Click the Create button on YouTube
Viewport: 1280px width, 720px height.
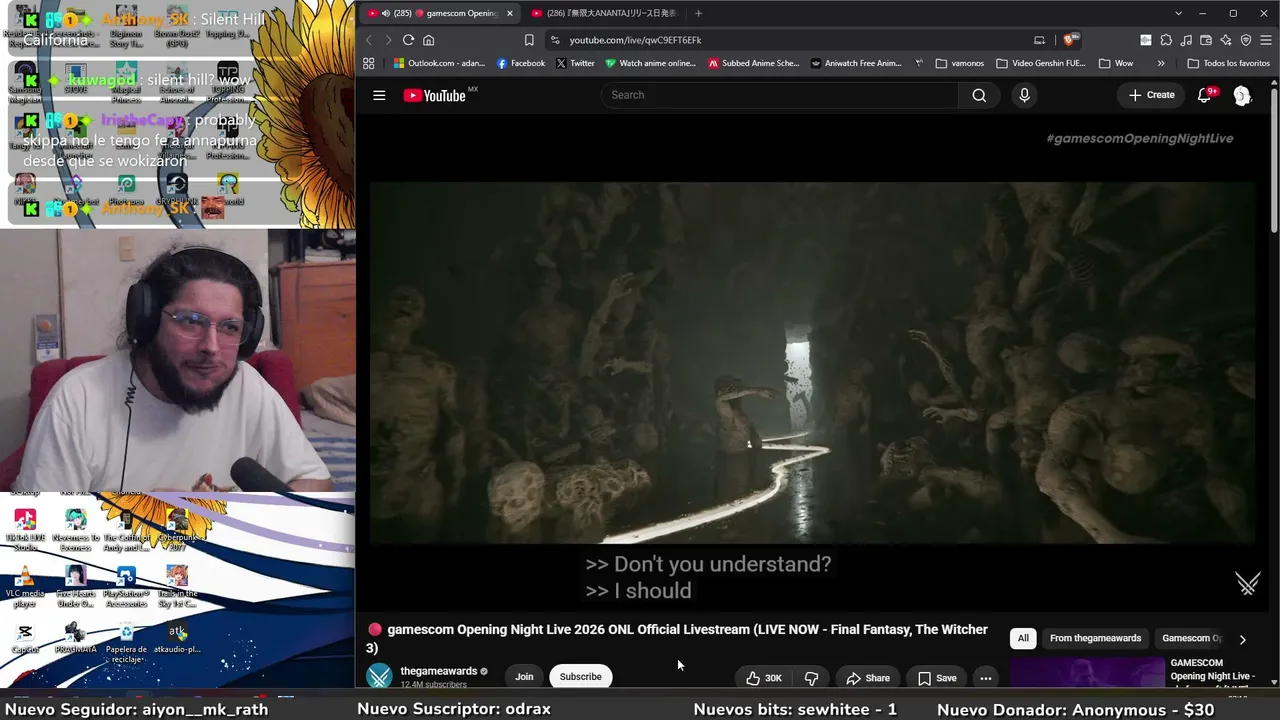(1151, 95)
